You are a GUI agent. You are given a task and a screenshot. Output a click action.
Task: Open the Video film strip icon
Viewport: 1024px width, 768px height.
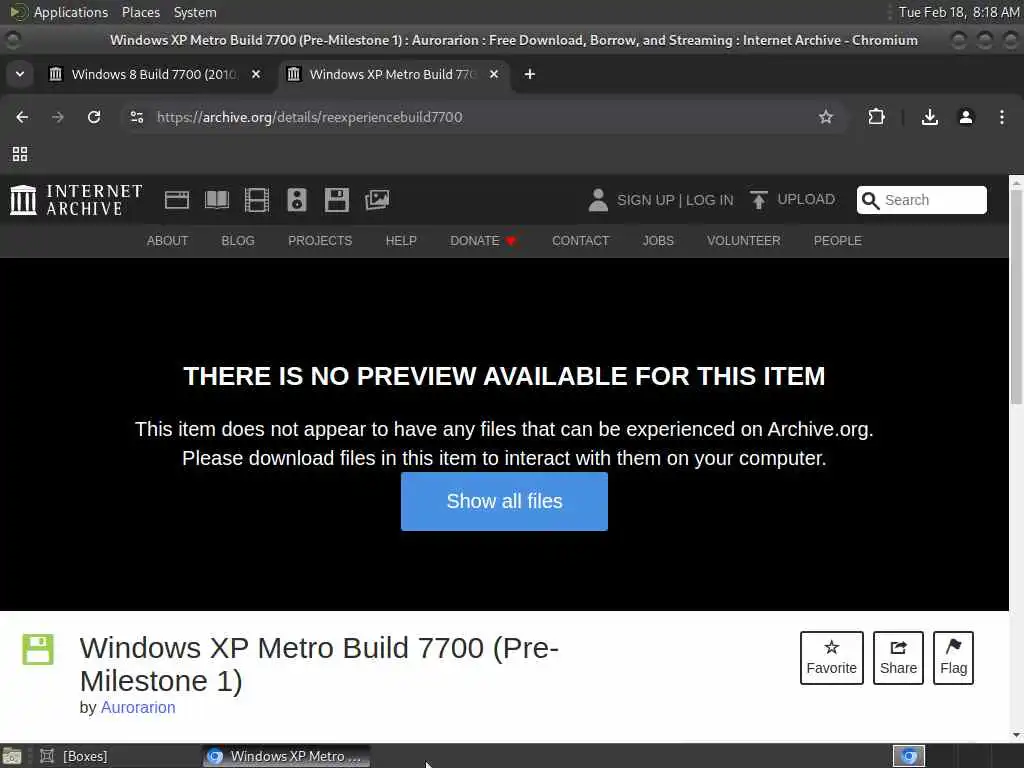tap(257, 200)
